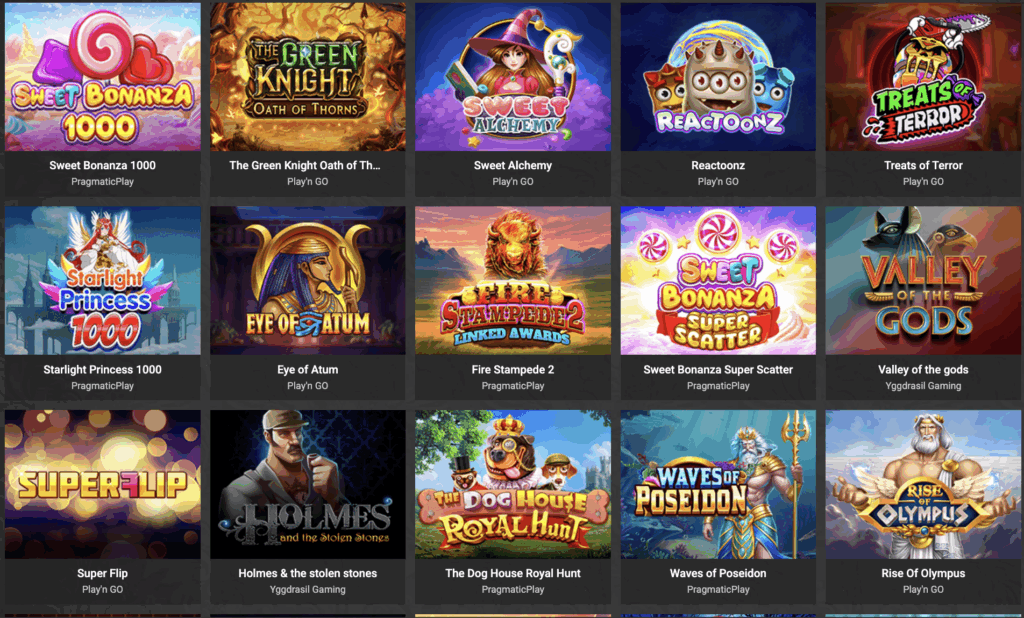Open The Green Knight Oath of Thorns thumbnail
This screenshot has width=1024, height=618.
tap(308, 76)
